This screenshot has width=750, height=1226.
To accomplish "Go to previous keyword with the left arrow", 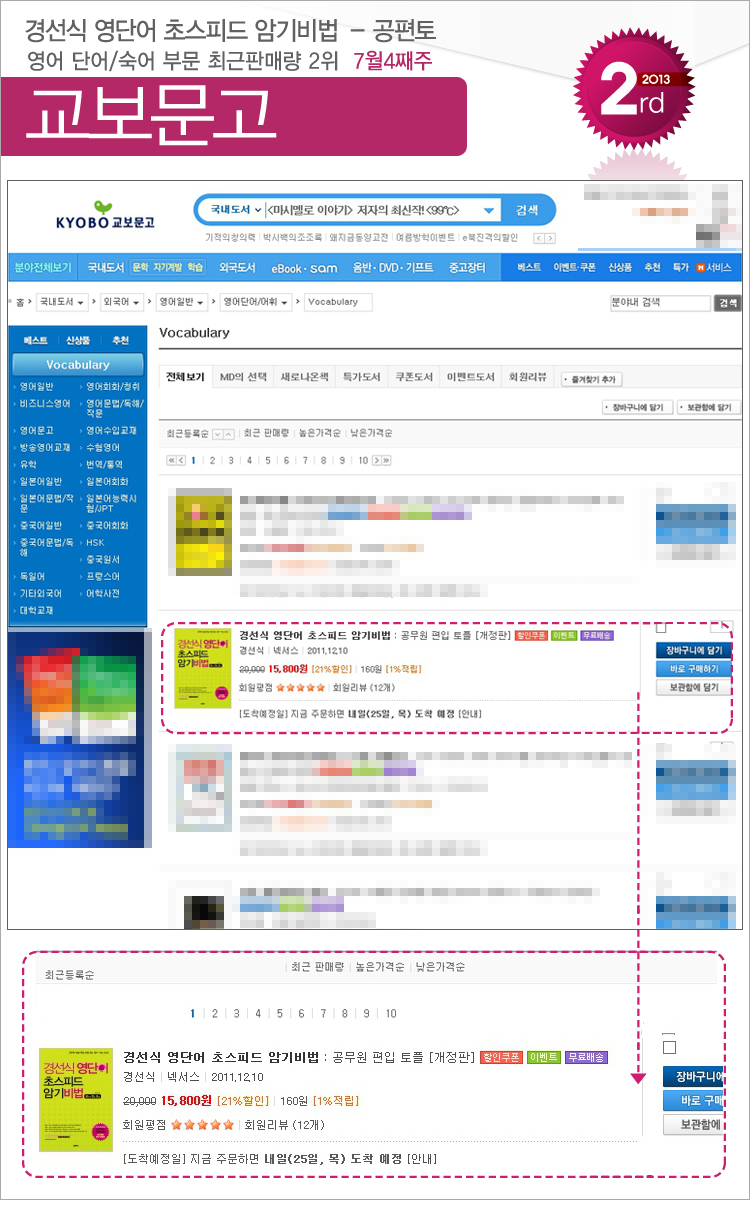I will (538, 238).
